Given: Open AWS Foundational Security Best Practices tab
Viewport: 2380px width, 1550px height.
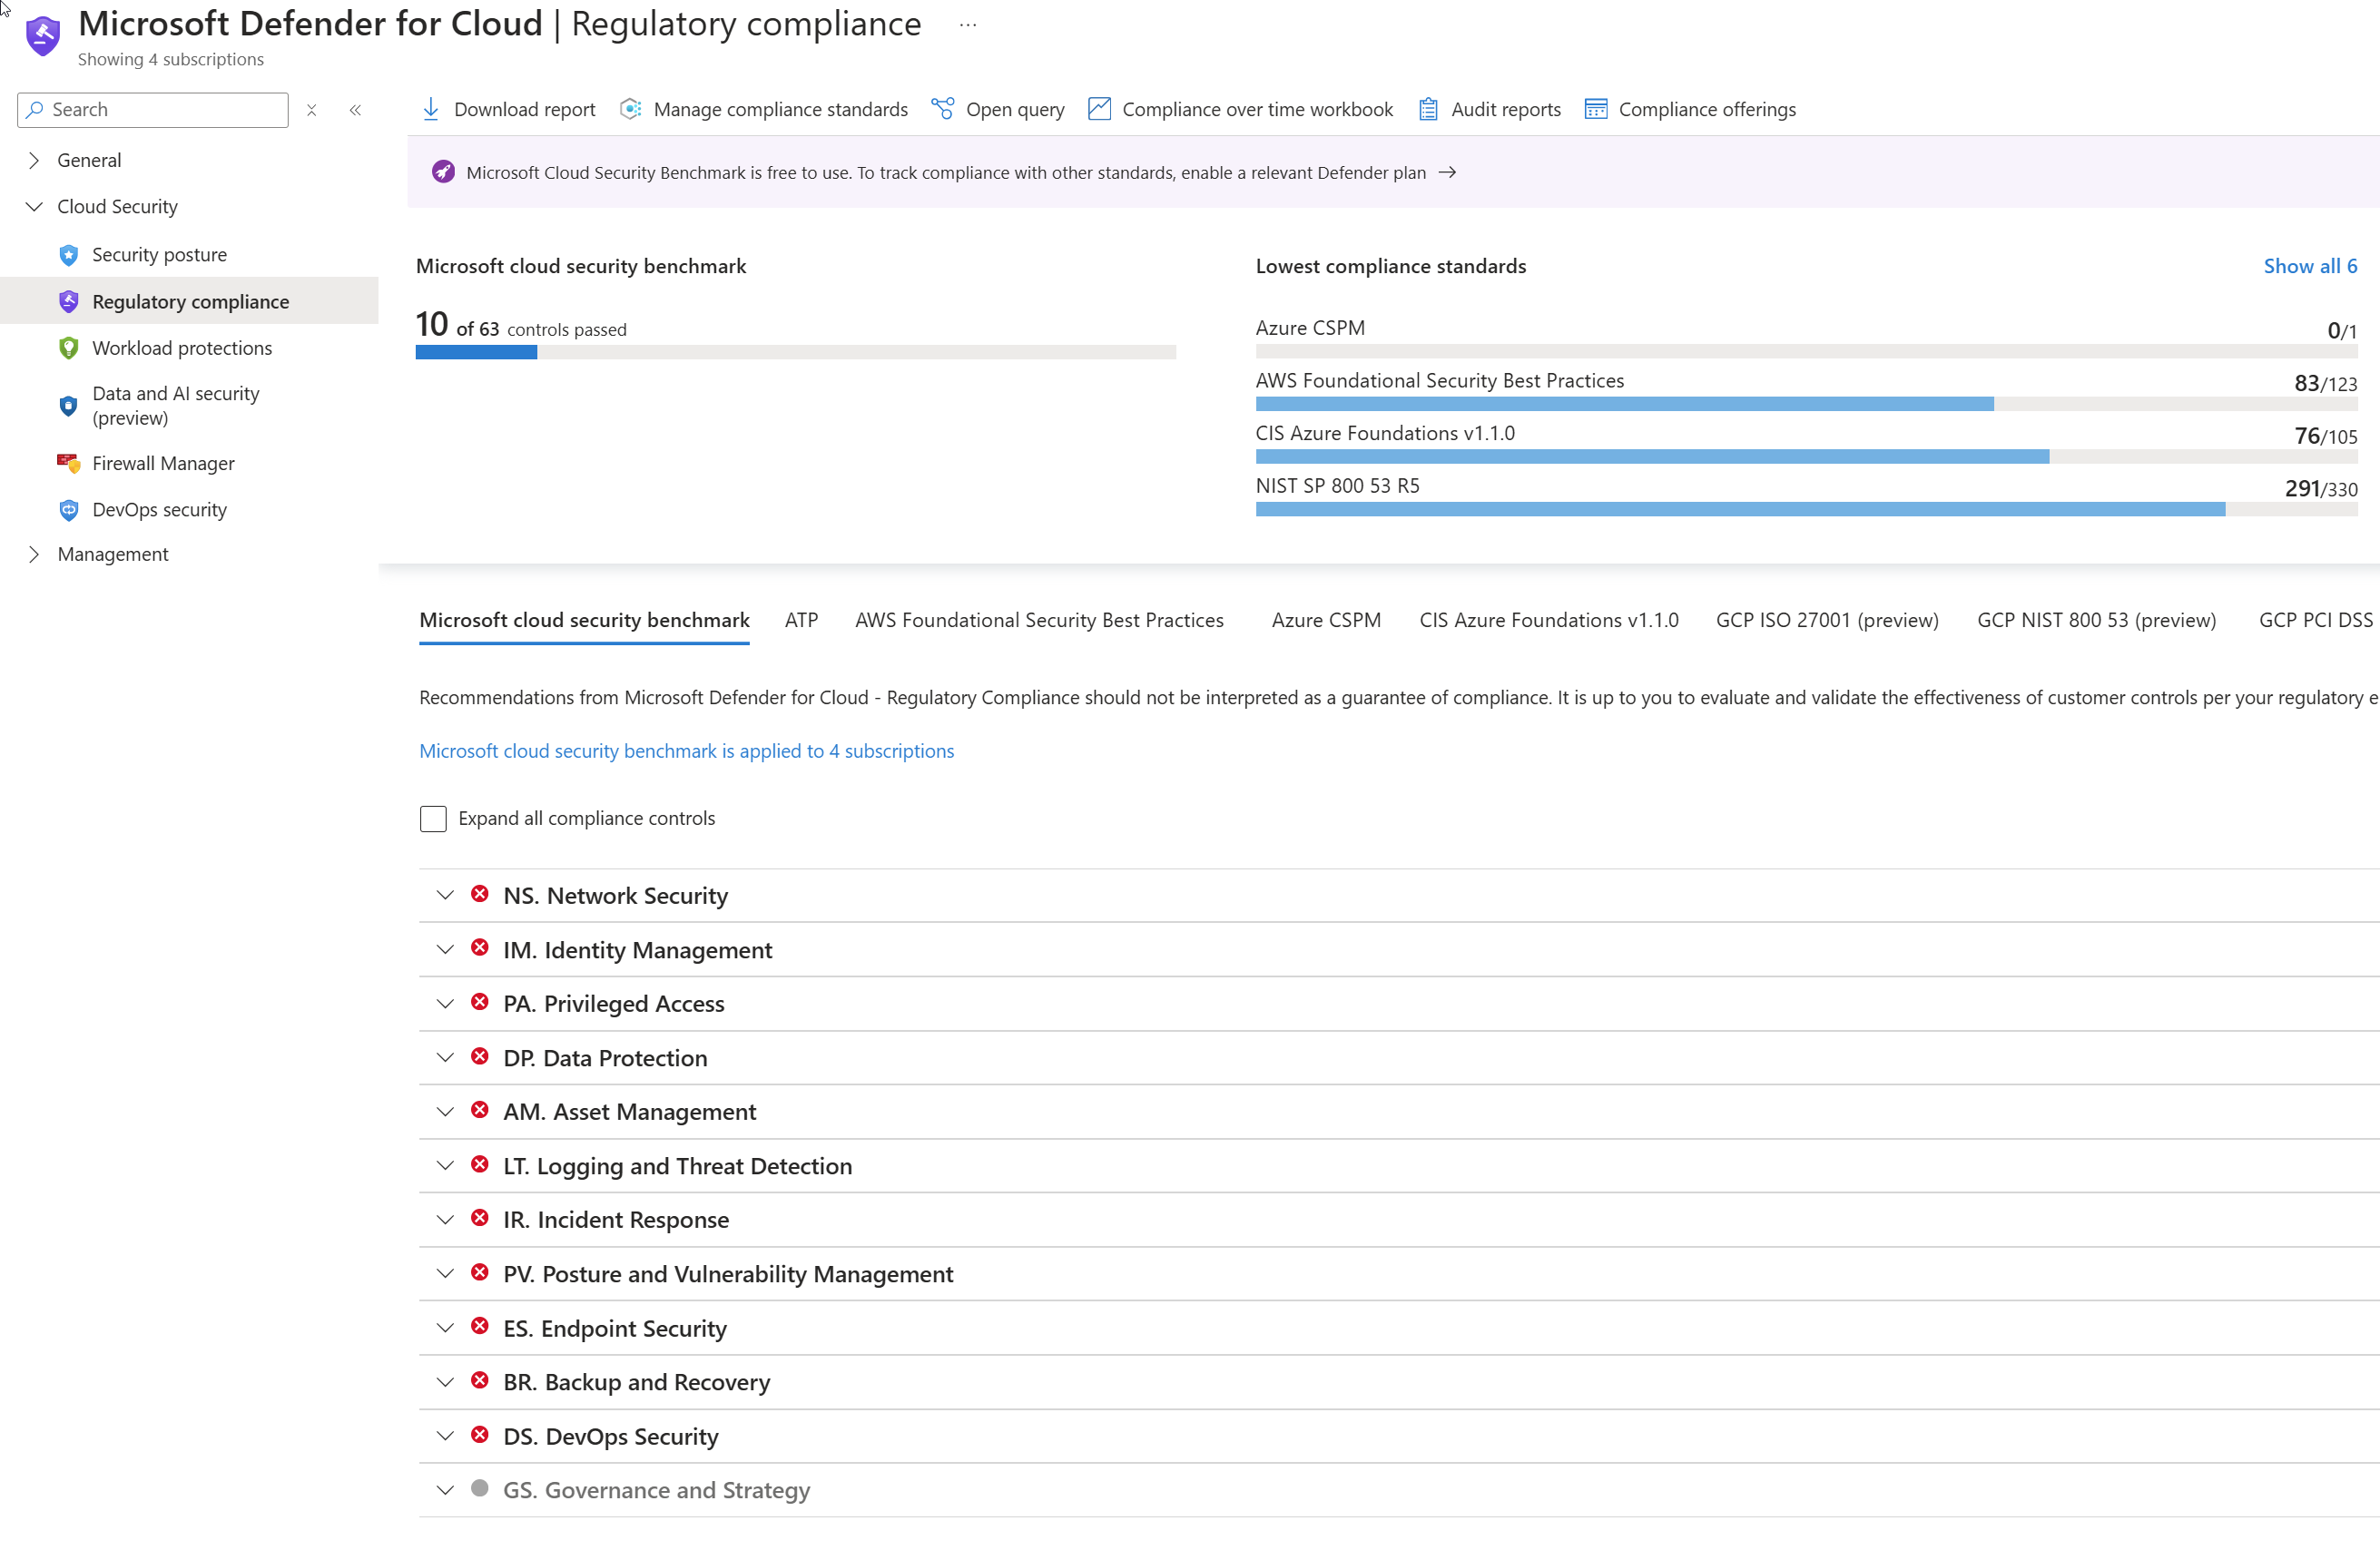Looking at the screenshot, I should click(1039, 620).
